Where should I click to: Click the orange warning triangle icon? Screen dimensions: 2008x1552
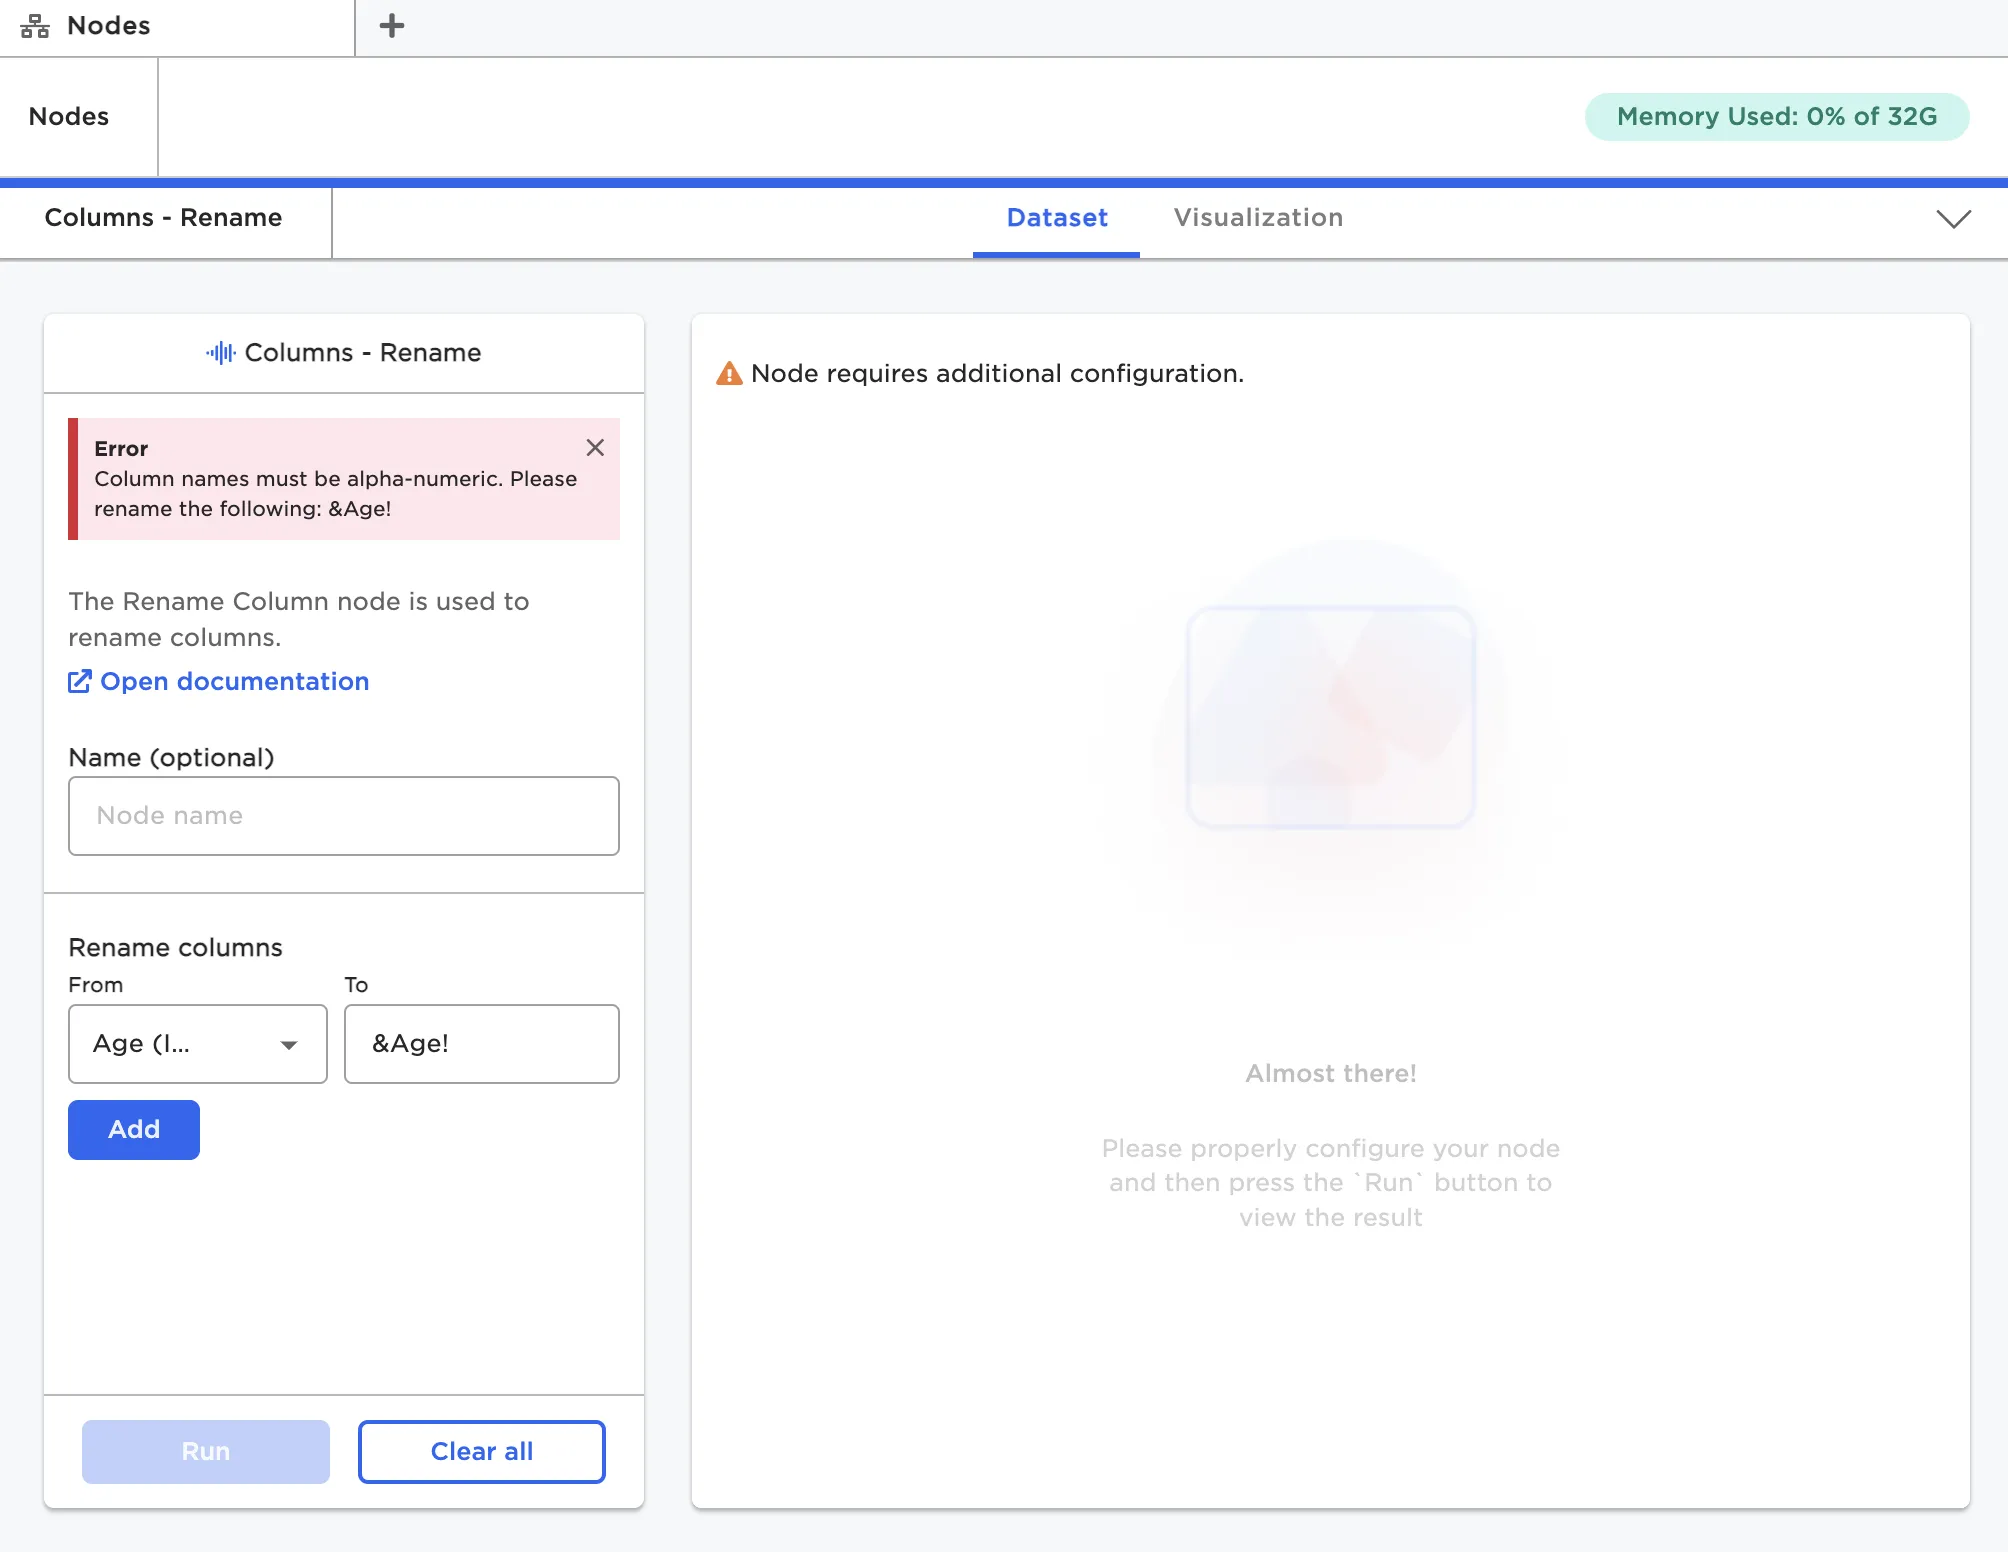[729, 374]
